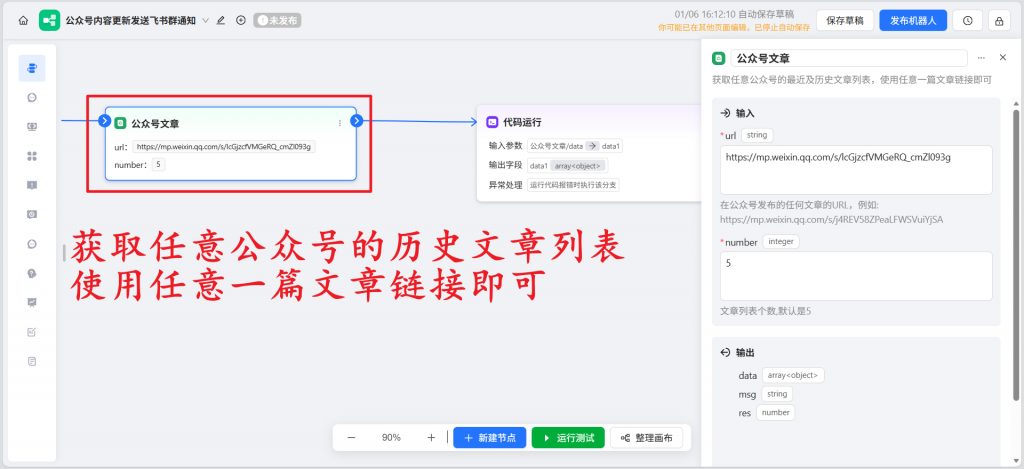Click the green workflow logo icon
The image size is (1024, 469).
pos(49,20)
